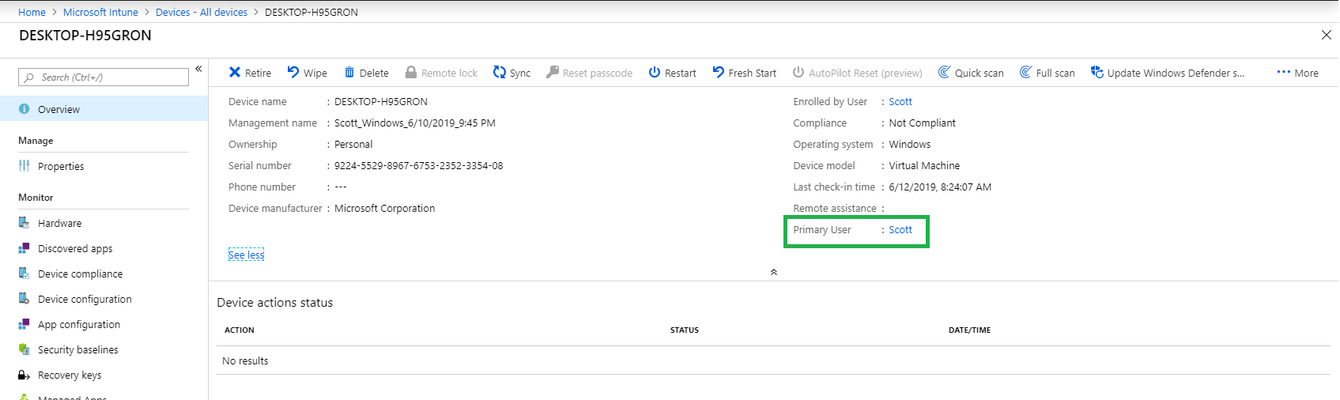
Task: Open Primary User Scott link
Action: tap(901, 230)
